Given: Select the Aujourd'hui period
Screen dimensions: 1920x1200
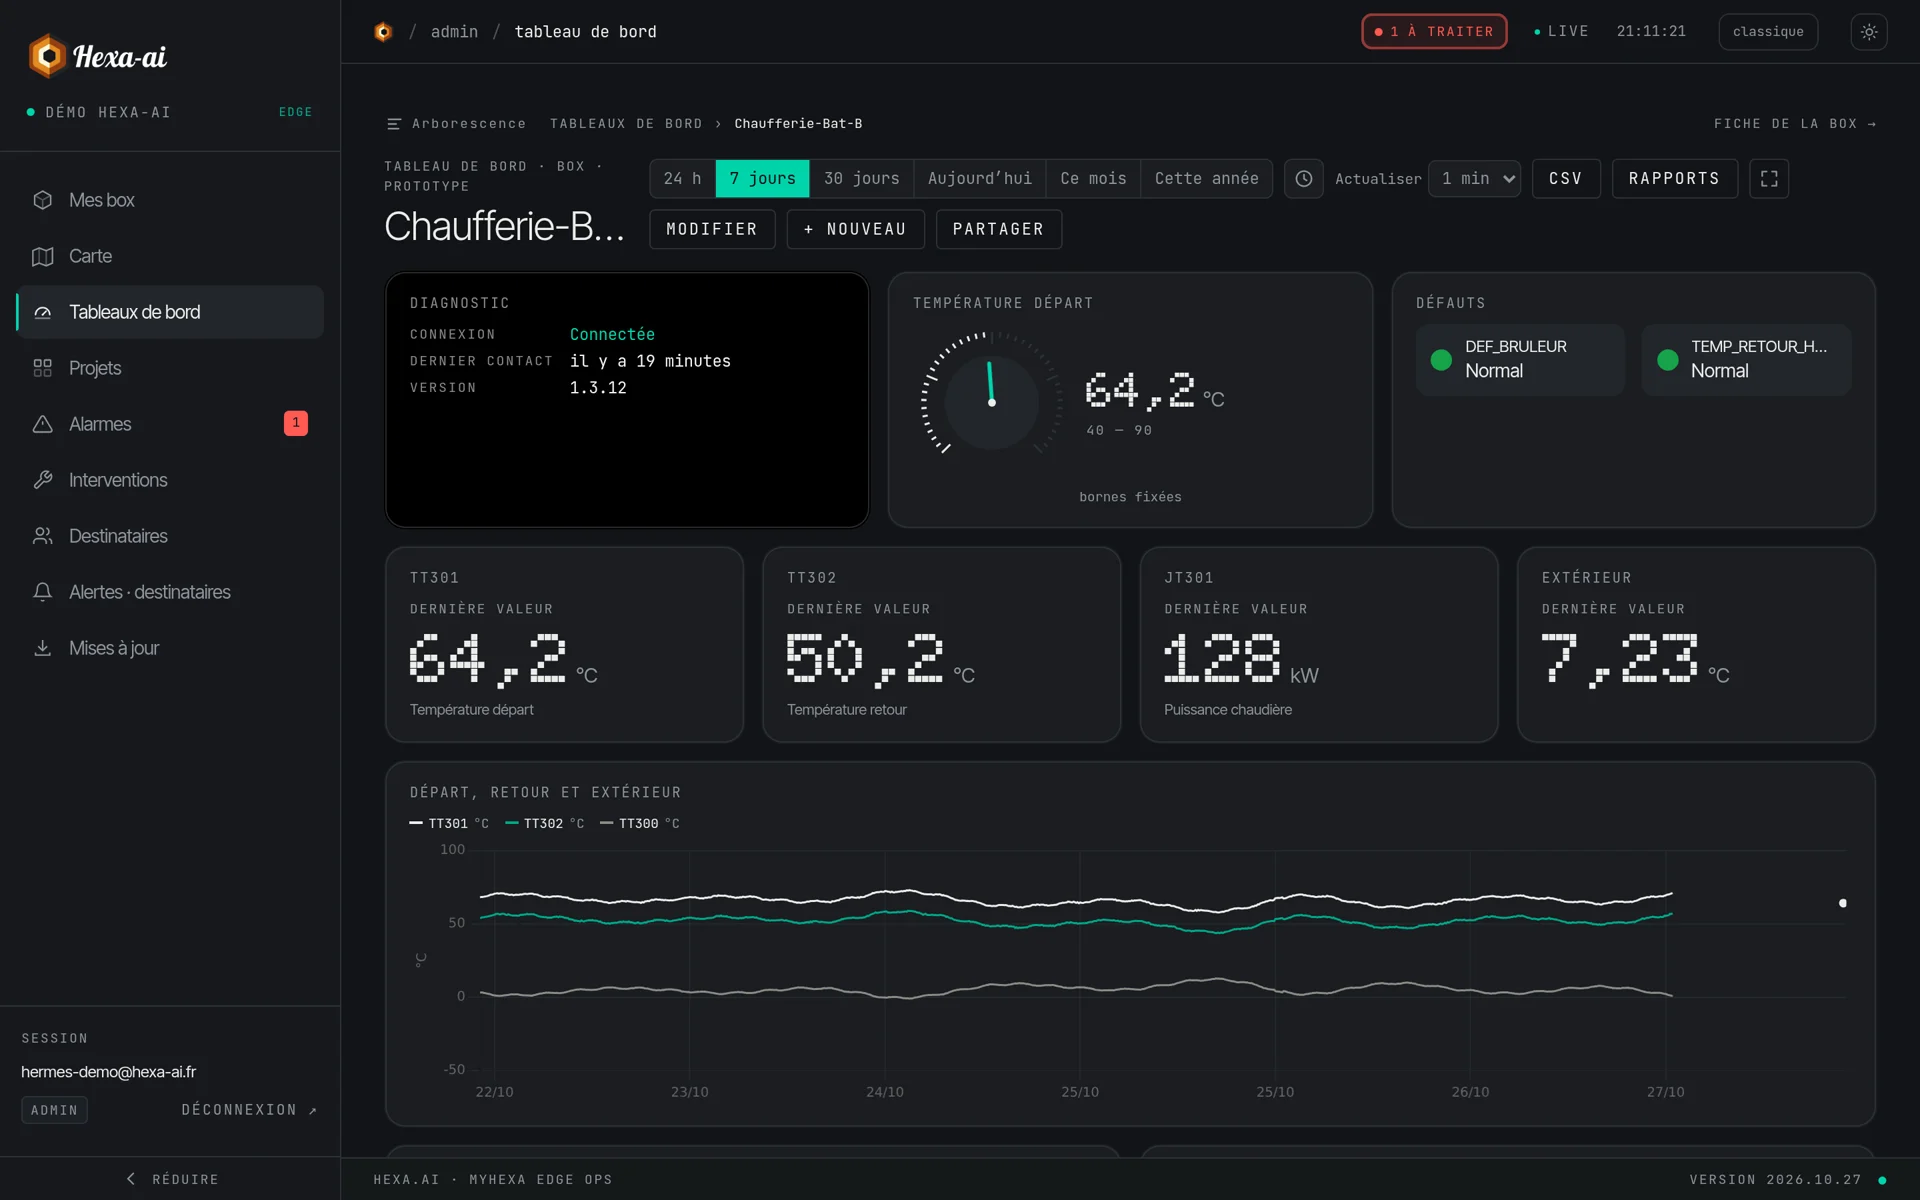Looking at the screenshot, I should (980, 179).
